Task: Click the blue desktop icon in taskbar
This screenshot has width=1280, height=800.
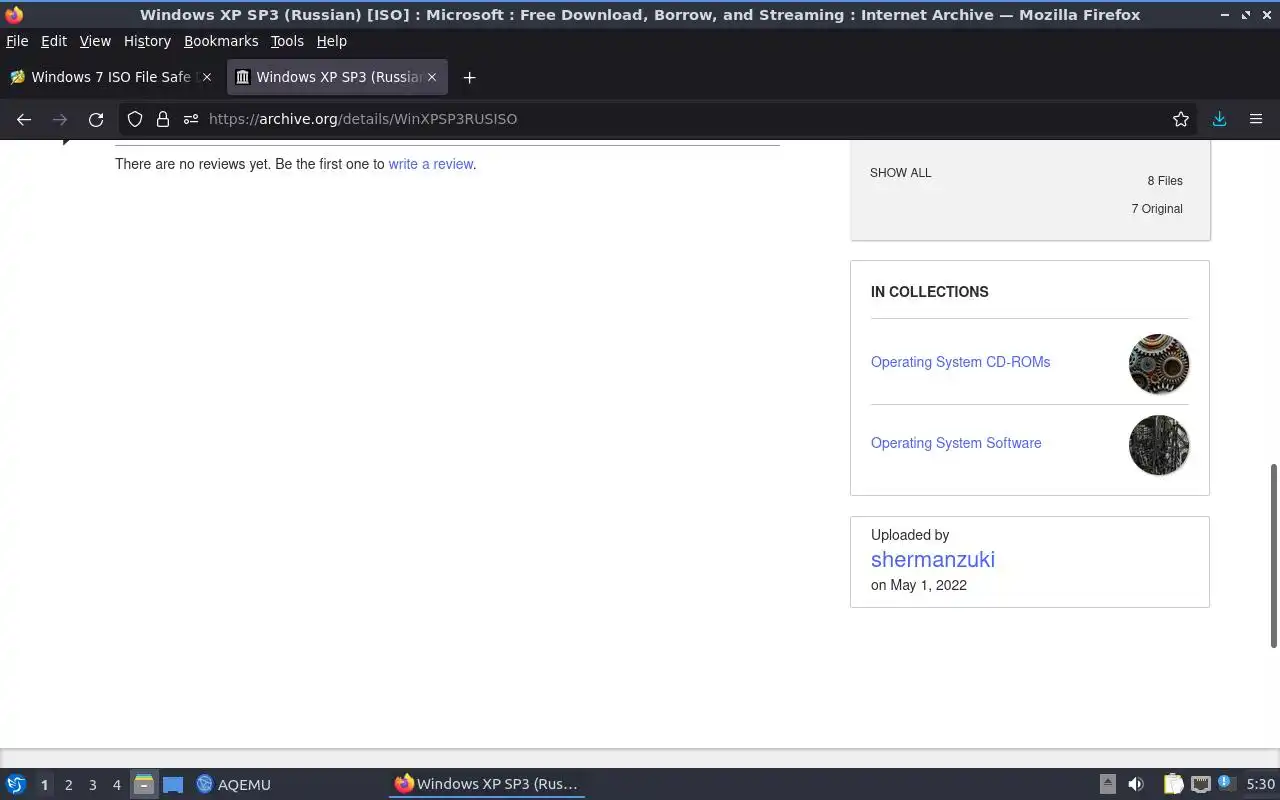Action: click(173, 785)
